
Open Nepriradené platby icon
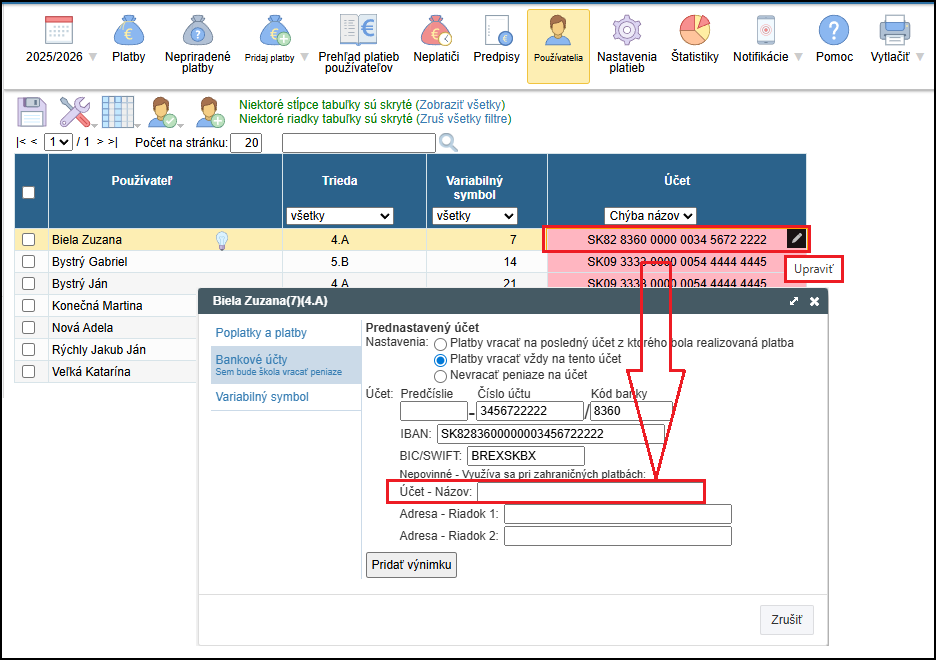[197, 32]
